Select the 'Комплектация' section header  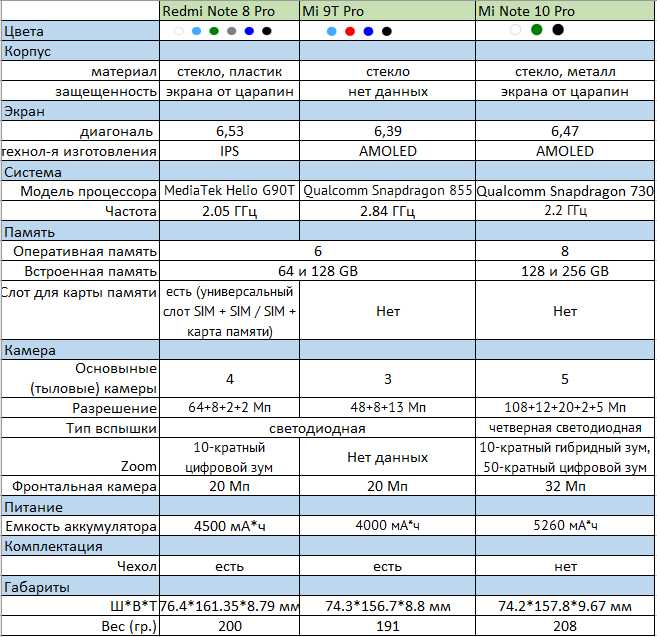[80, 546]
